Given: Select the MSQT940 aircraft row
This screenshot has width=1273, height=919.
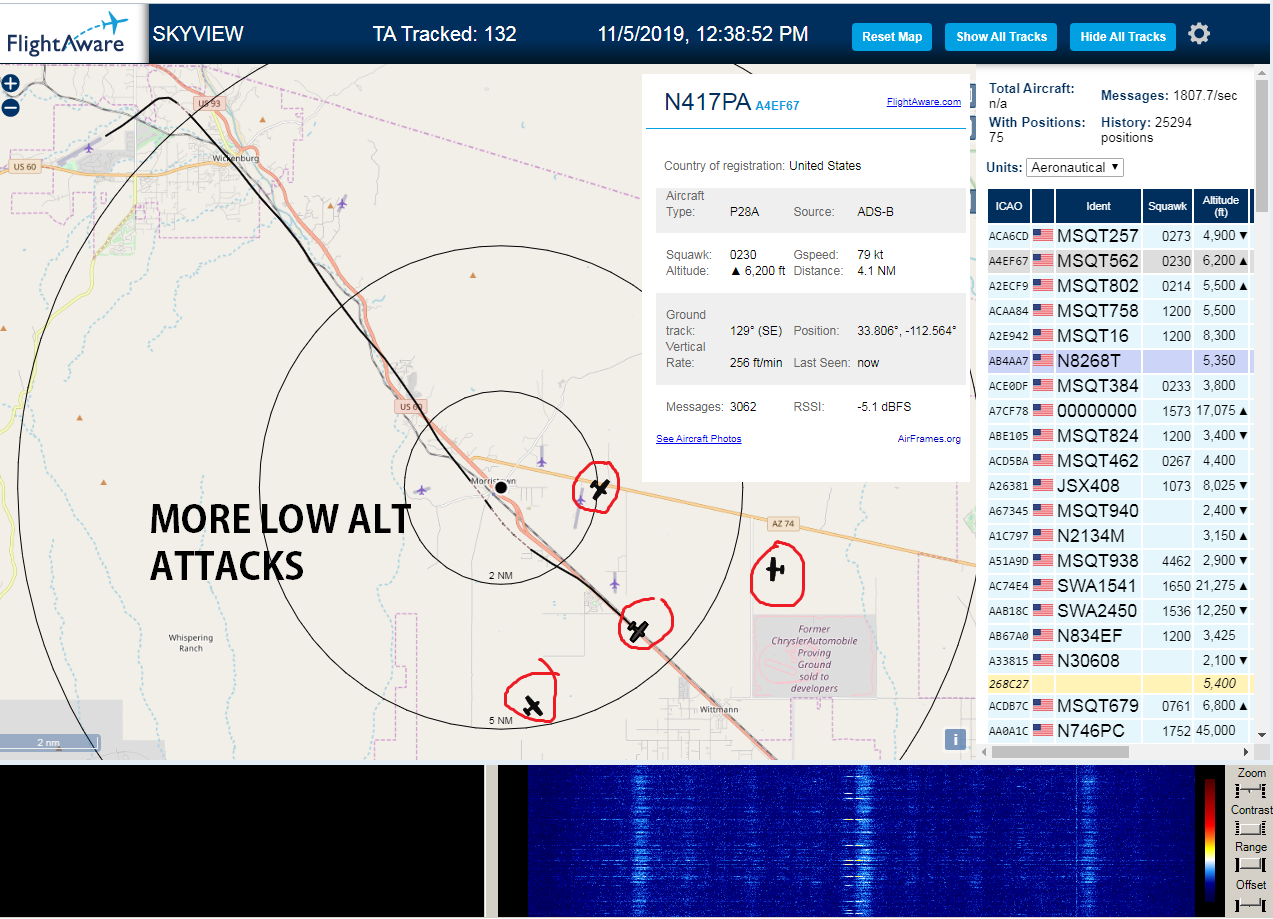Looking at the screenshot, I should [x=1119, y=511].
